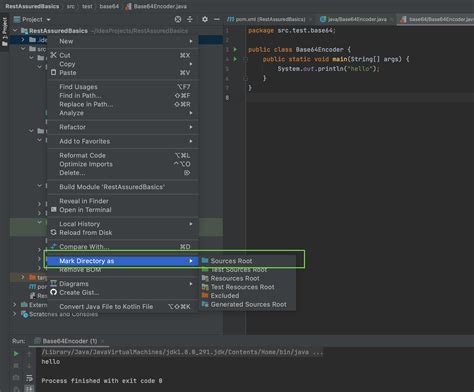Expand External Libraries chevron
474x392 pixels.
tap(15, 304)
